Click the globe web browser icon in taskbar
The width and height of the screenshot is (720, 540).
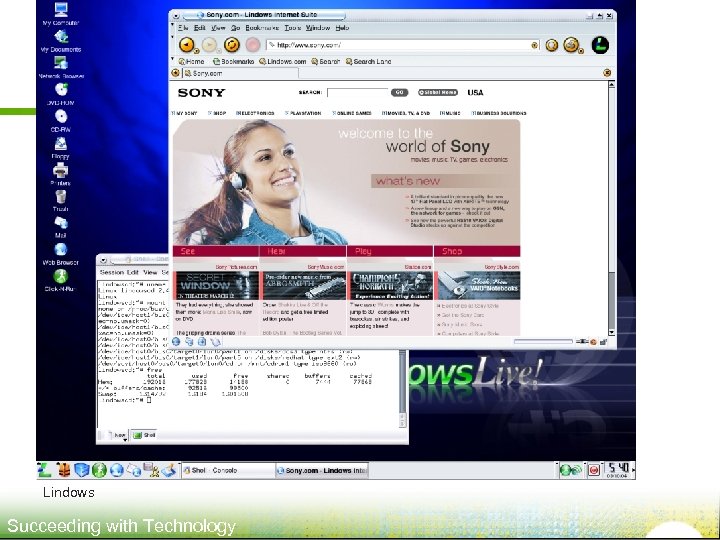(x=117, y=470)
